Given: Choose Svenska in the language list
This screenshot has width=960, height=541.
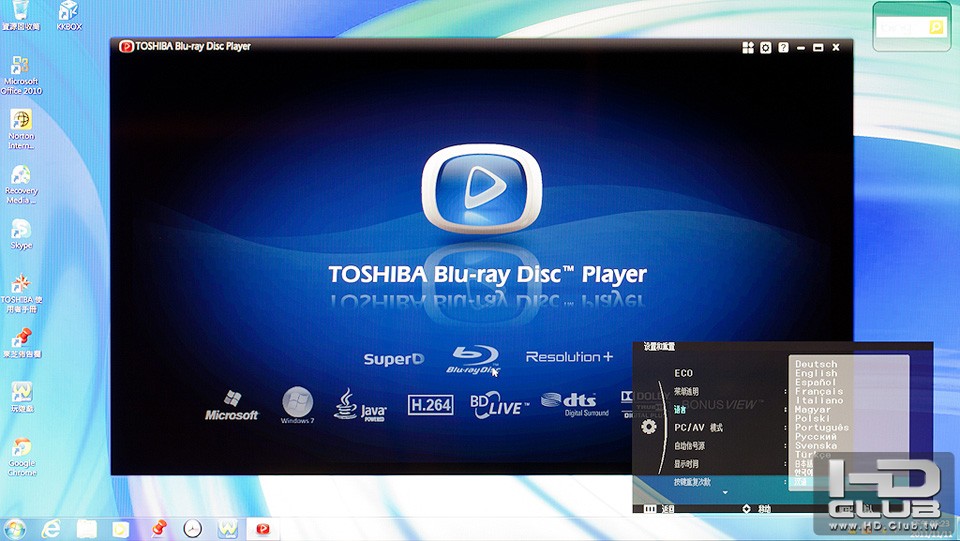Looking at the screenshot, I should point(816,446).
